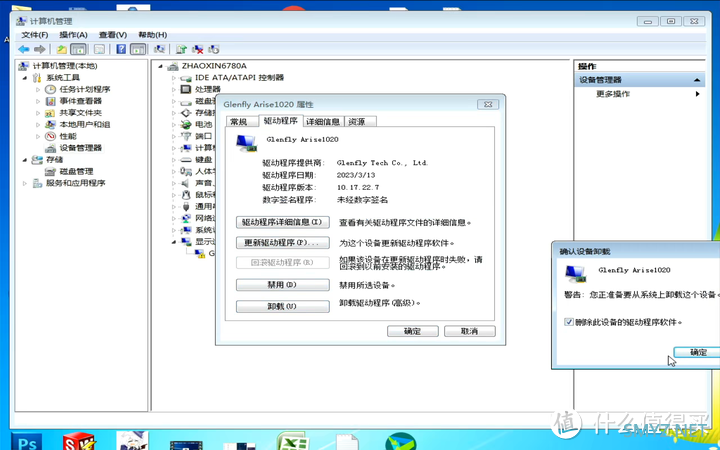
Task: Switch to the 资源 tab
Action: (x=360, y=121)
